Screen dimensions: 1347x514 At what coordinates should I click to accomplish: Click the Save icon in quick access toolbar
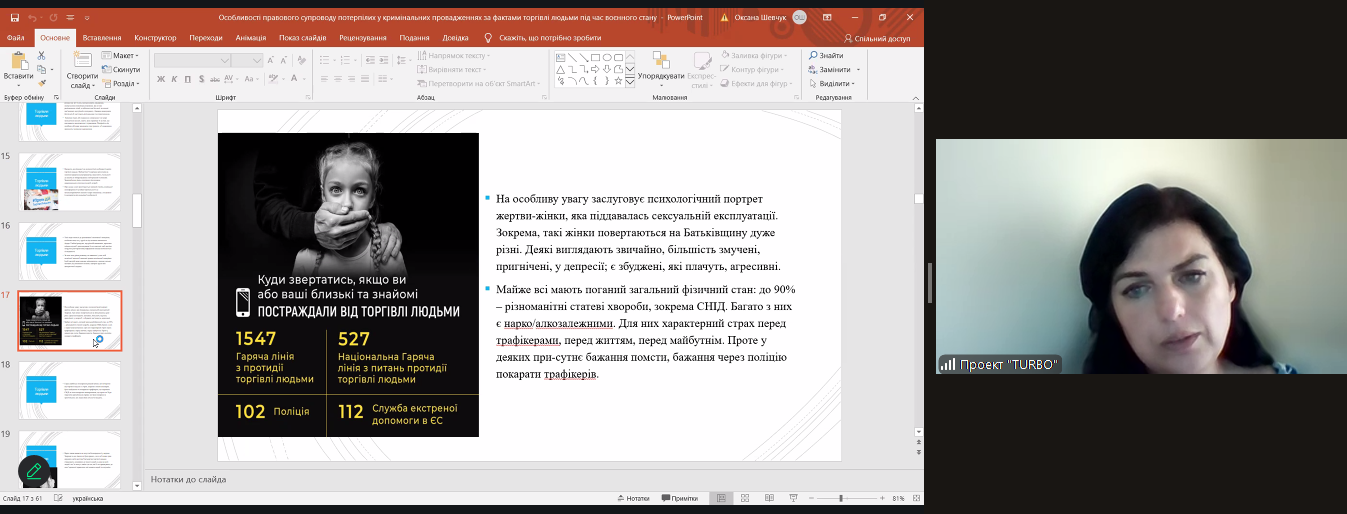15,17
